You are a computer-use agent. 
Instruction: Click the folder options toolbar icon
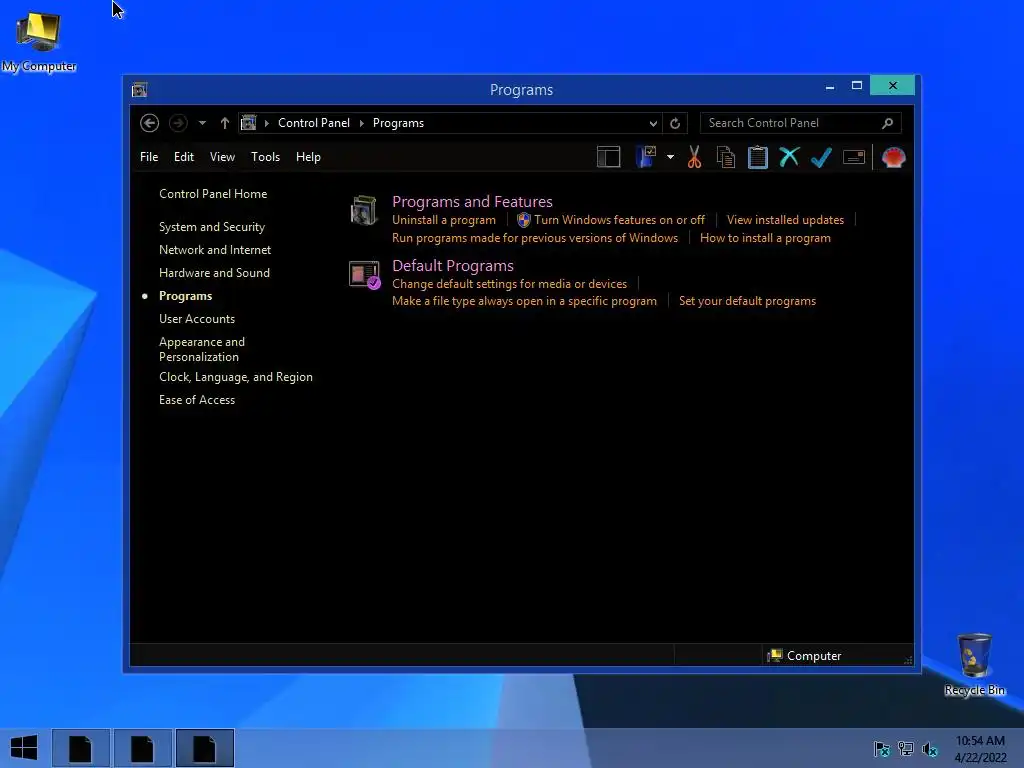pos(646,157)
